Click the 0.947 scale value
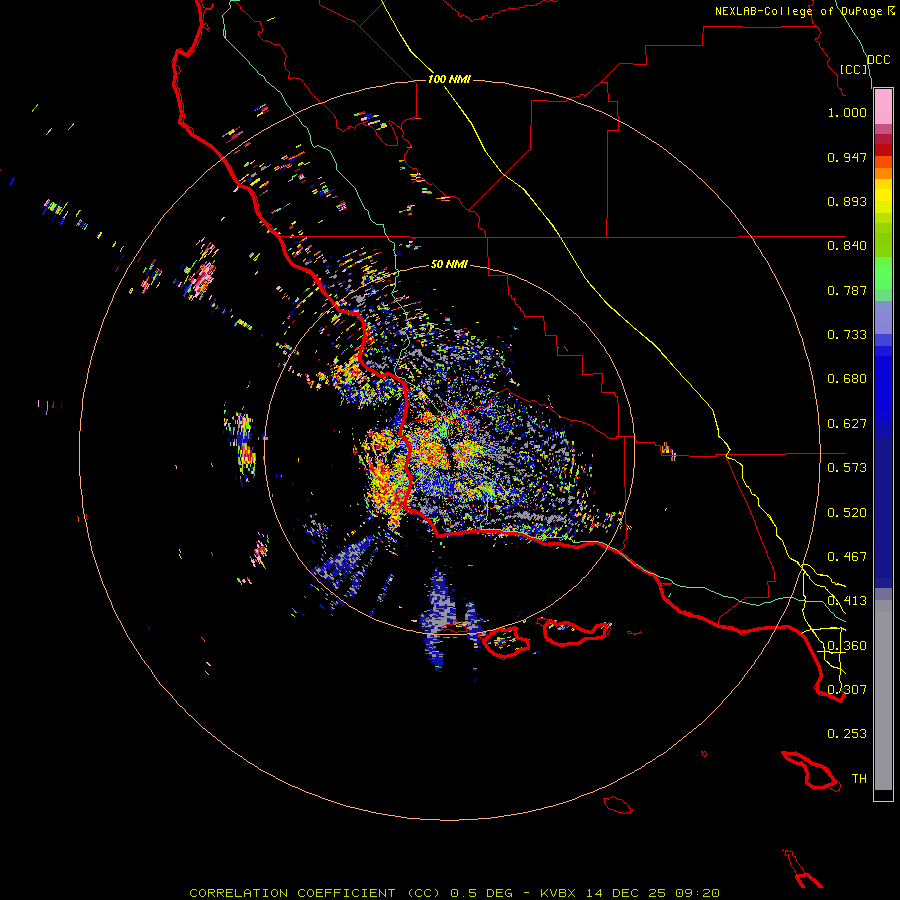This screenshot has height=900, width=900. [847, 157]
